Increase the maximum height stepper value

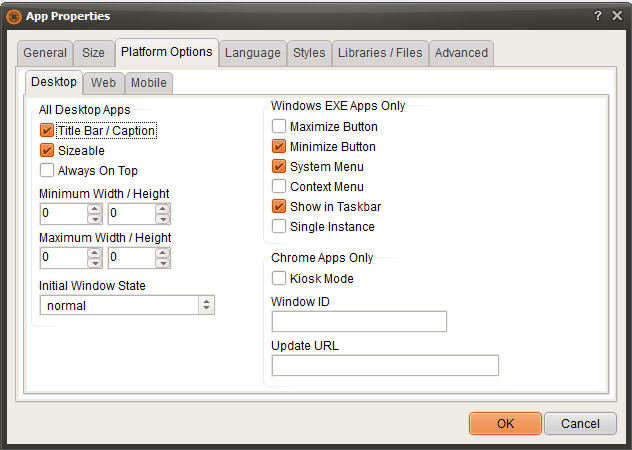163,253
